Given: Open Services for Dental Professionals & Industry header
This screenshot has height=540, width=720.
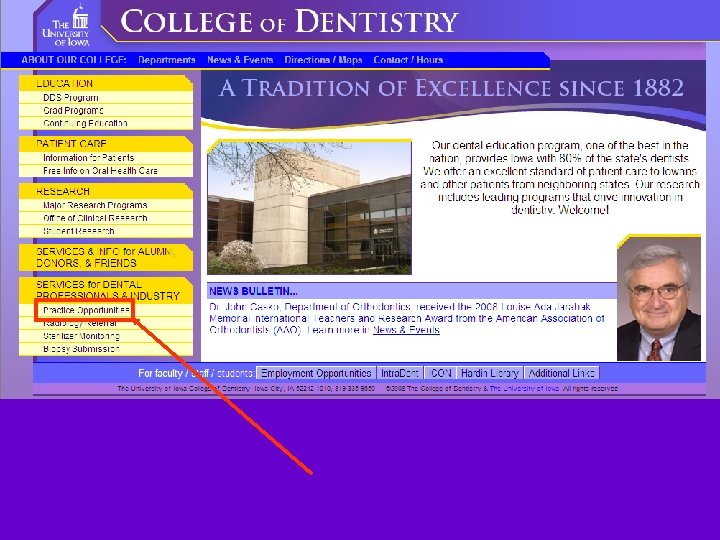Looking at the screenshot, I should point(106,290).
